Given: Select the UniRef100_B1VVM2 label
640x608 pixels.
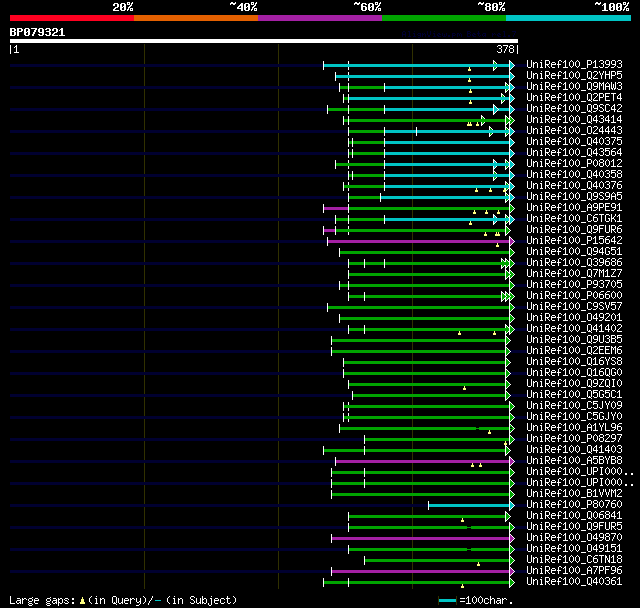Looking at the screenshot, I should (x=574, y=494).
